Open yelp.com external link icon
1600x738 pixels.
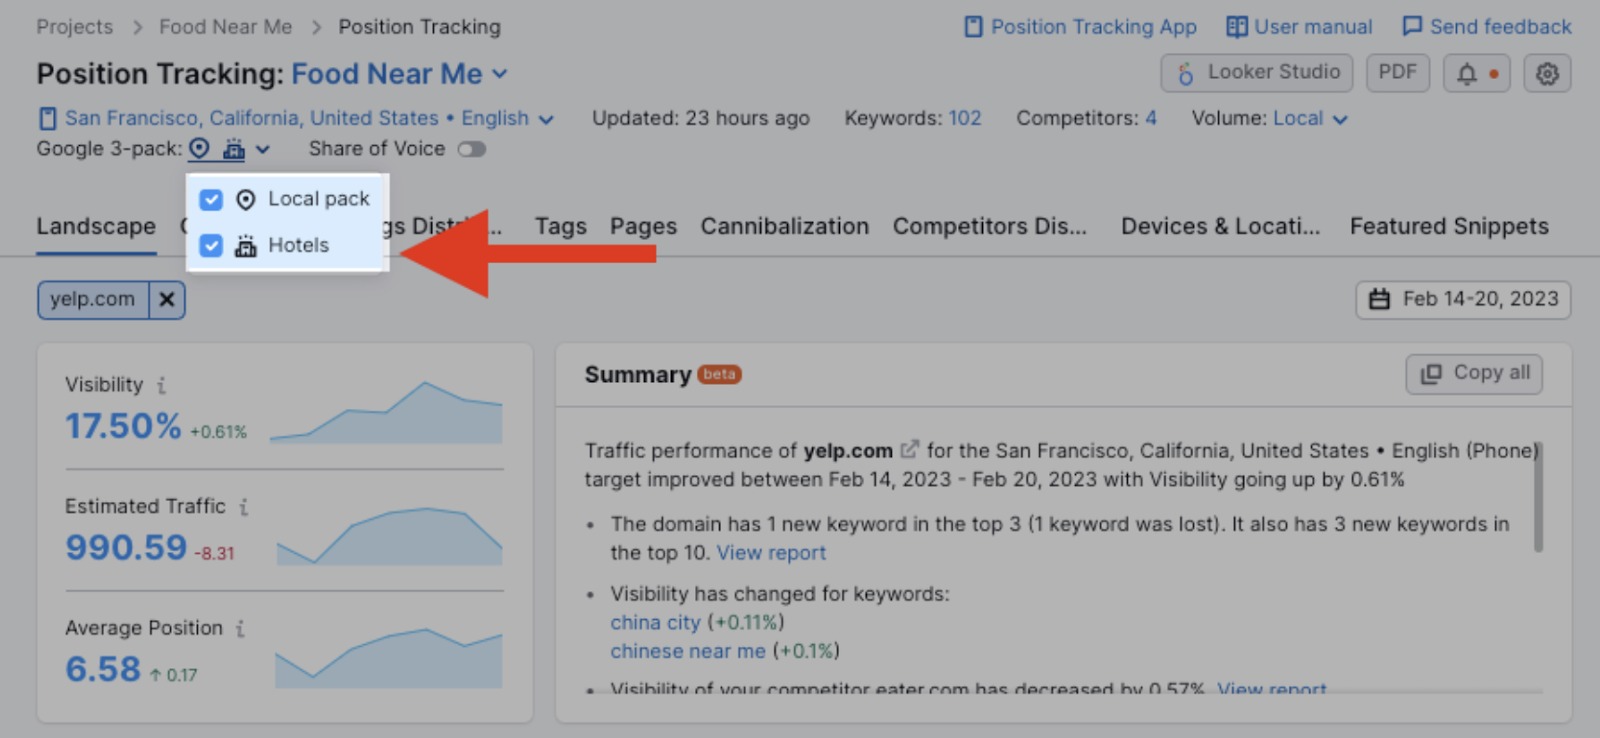909,450
